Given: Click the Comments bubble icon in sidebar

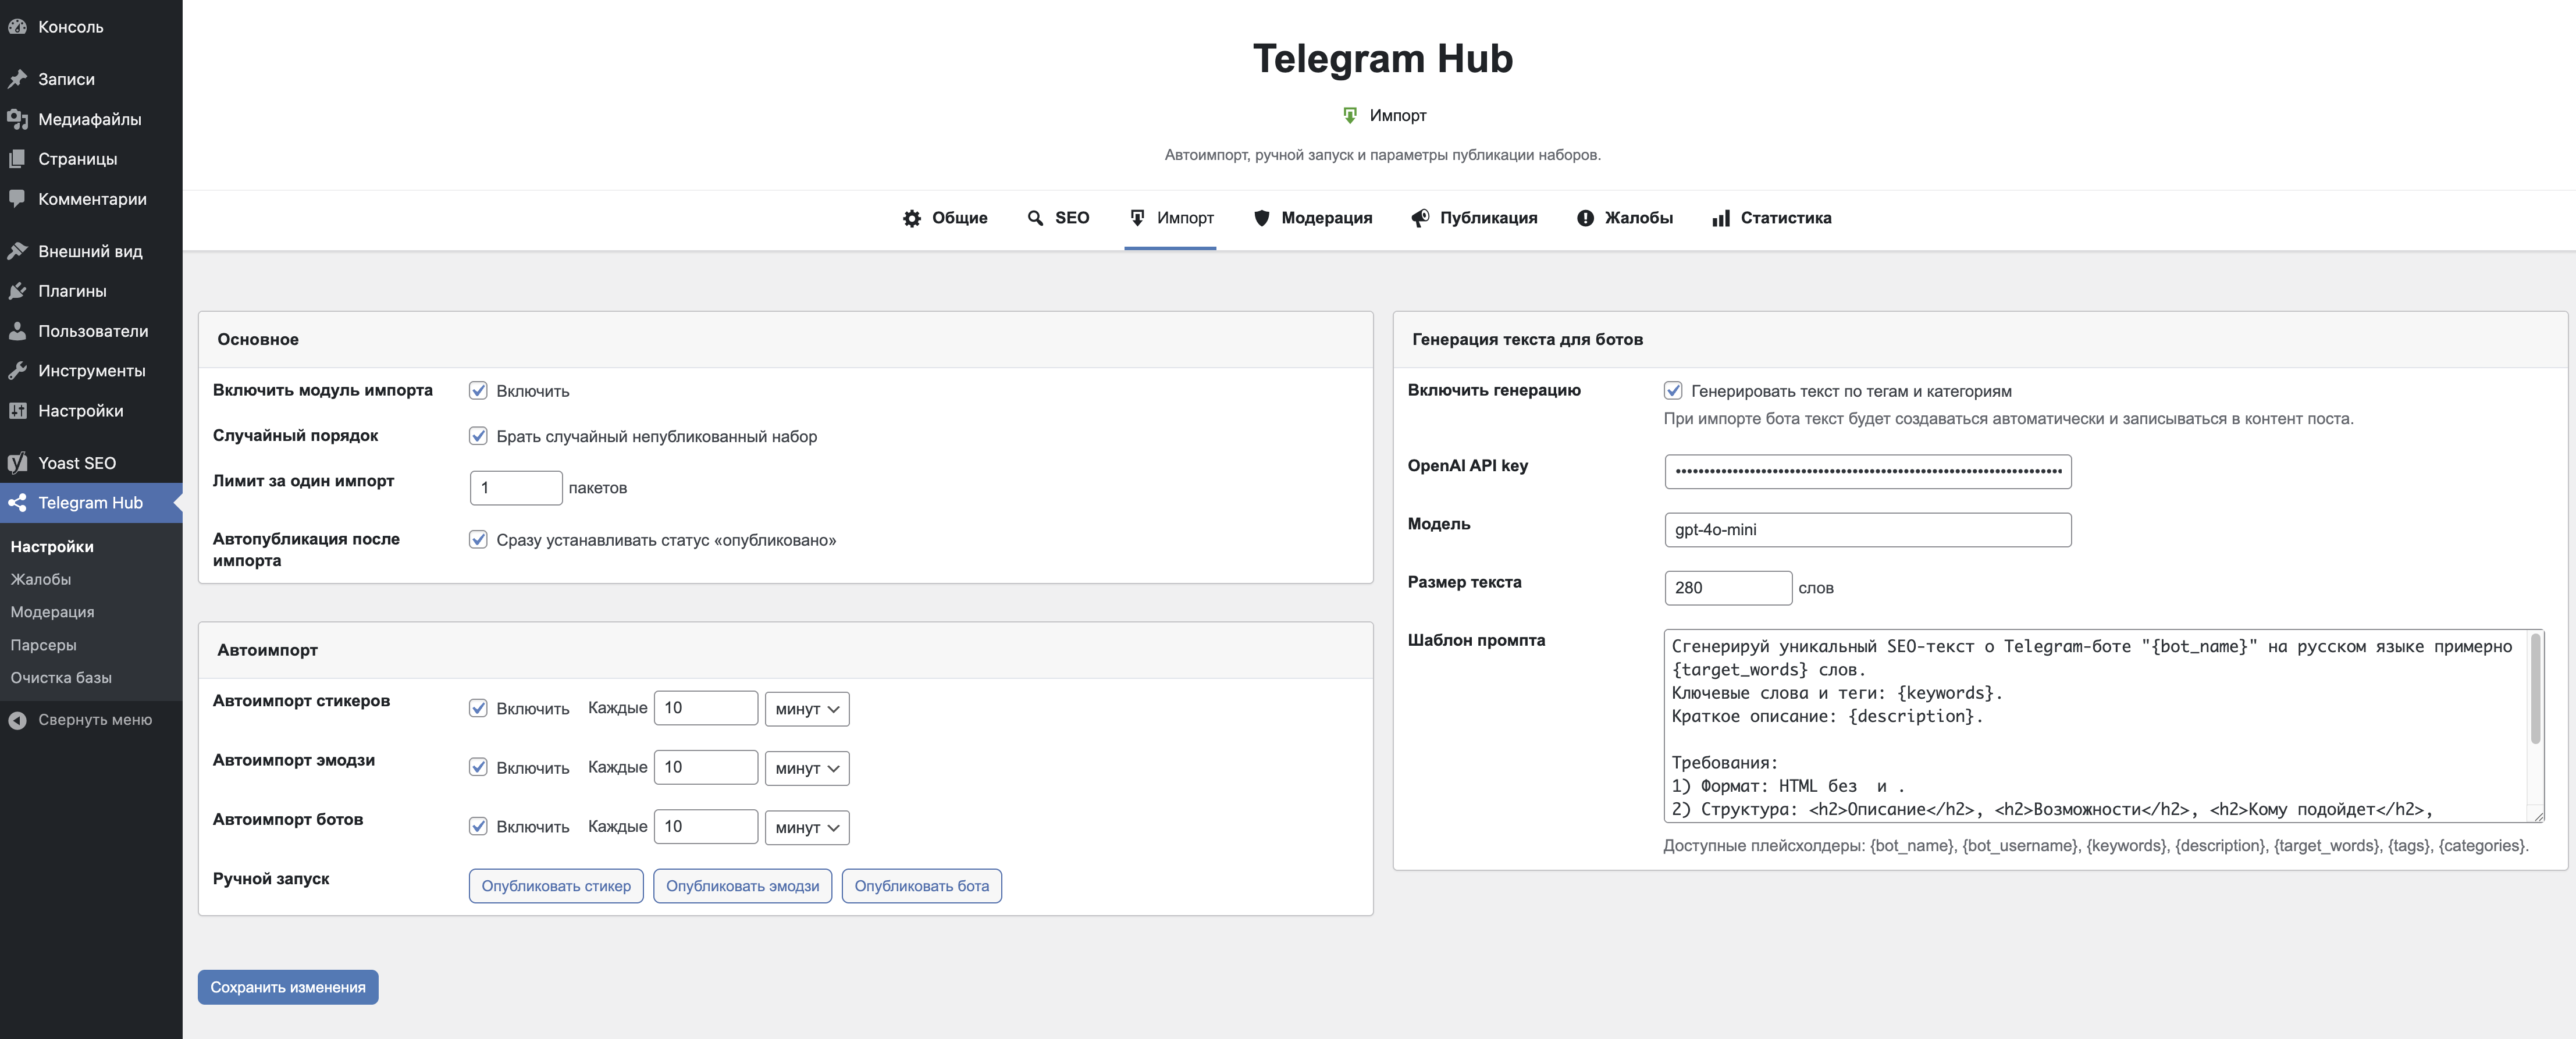Looking at the screenshot, I should (17, 198).
